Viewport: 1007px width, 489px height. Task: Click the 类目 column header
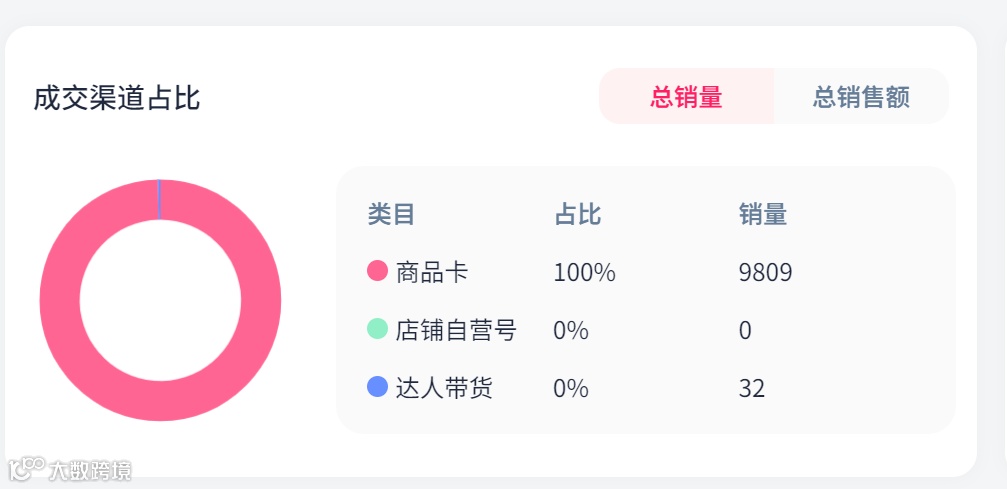(x=391, y=214)
